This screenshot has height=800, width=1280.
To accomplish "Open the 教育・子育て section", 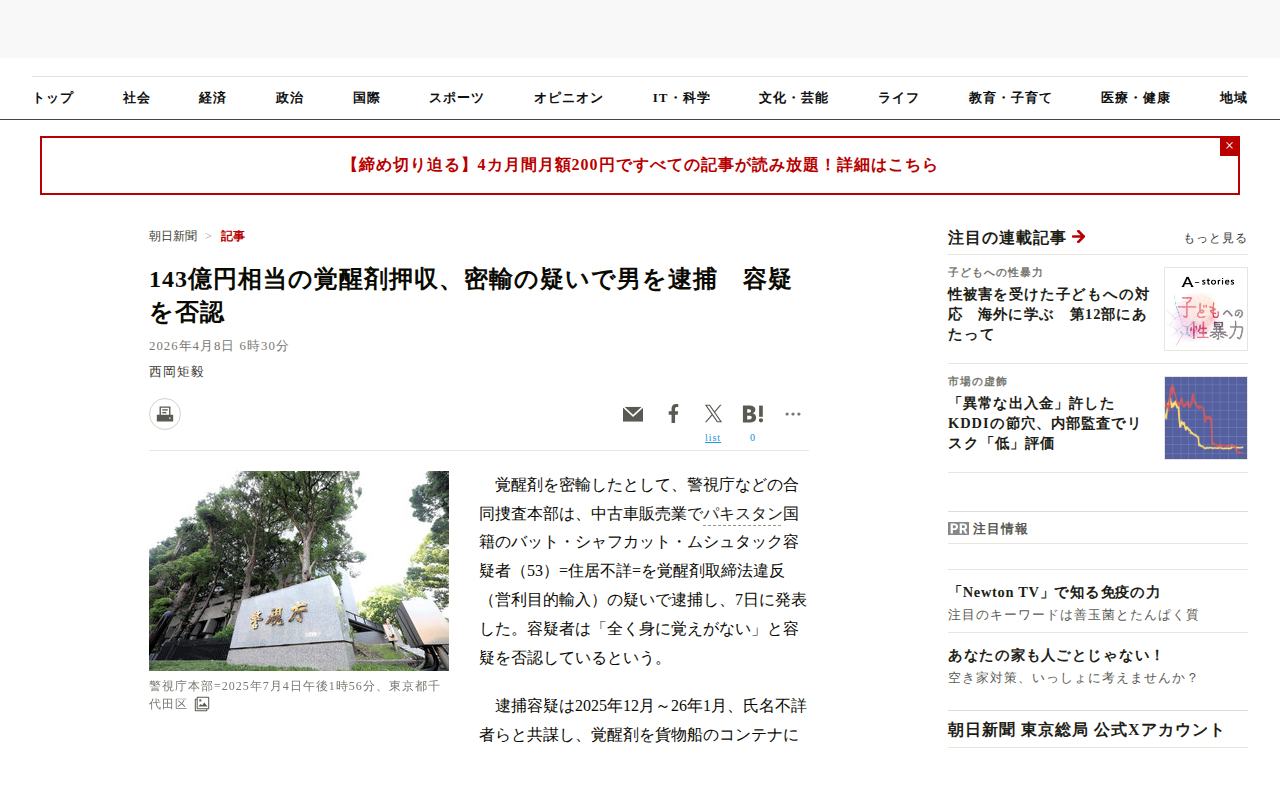I will 1011,98.
